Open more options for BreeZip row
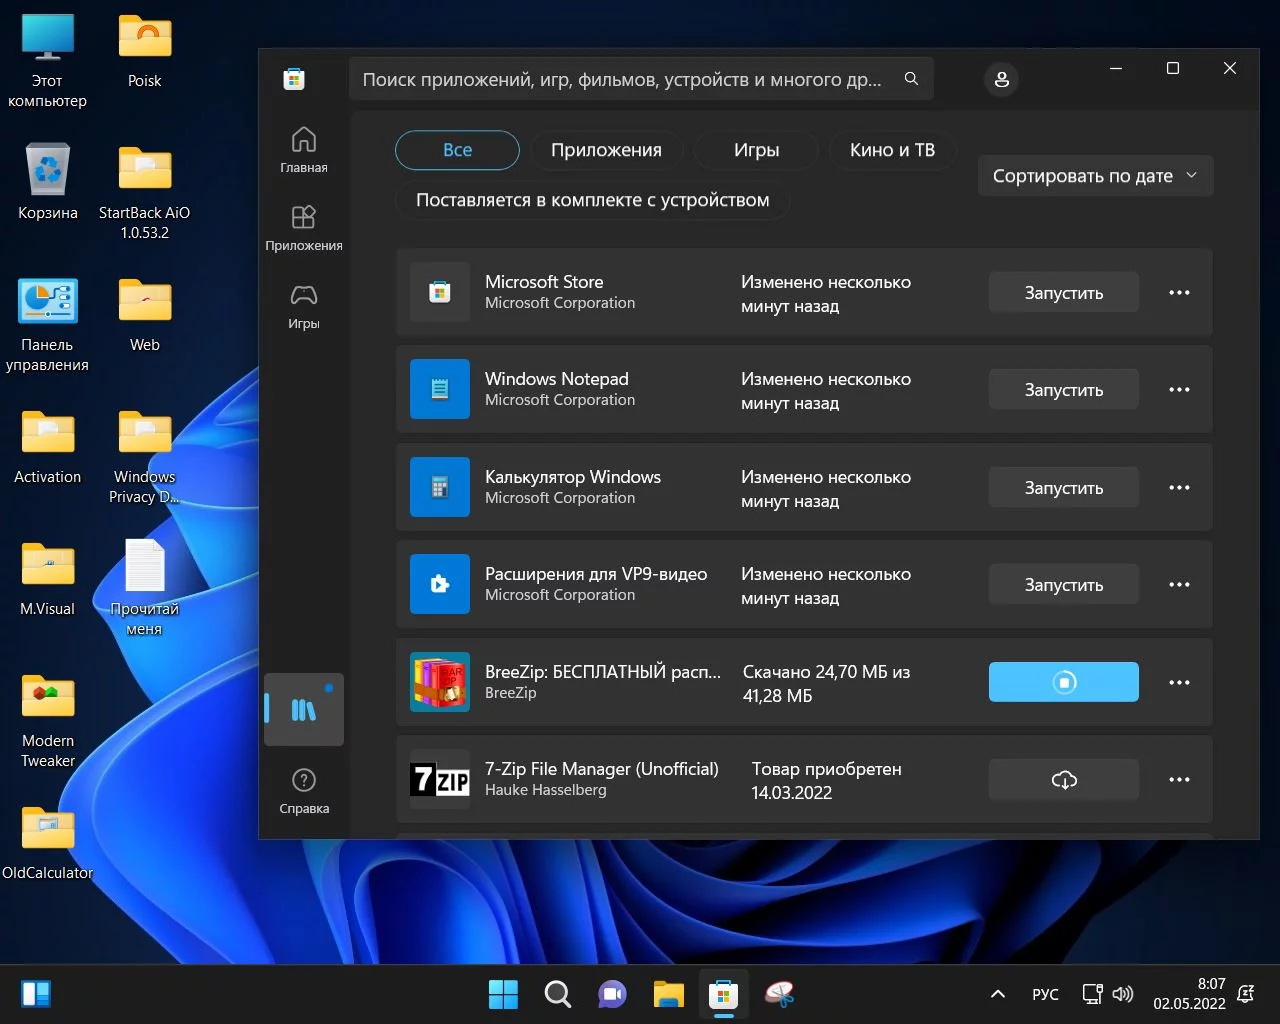This screenshot has height=1024, width=1280. coord(1179,682)
